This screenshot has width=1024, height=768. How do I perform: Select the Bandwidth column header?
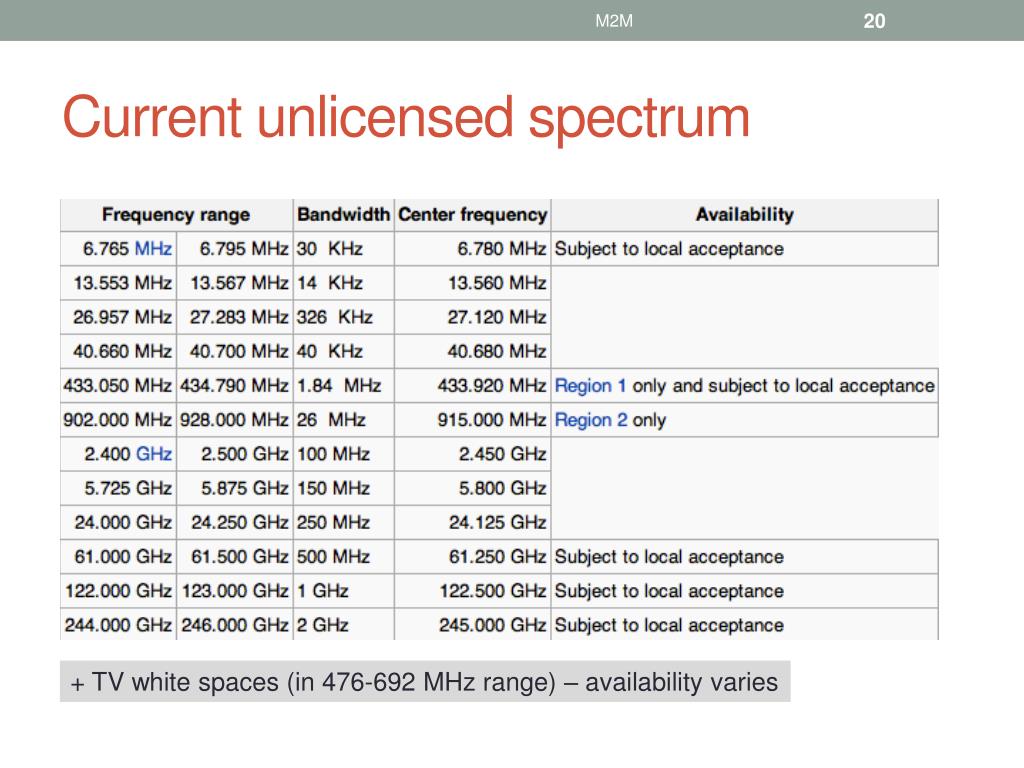click(344, 215)
